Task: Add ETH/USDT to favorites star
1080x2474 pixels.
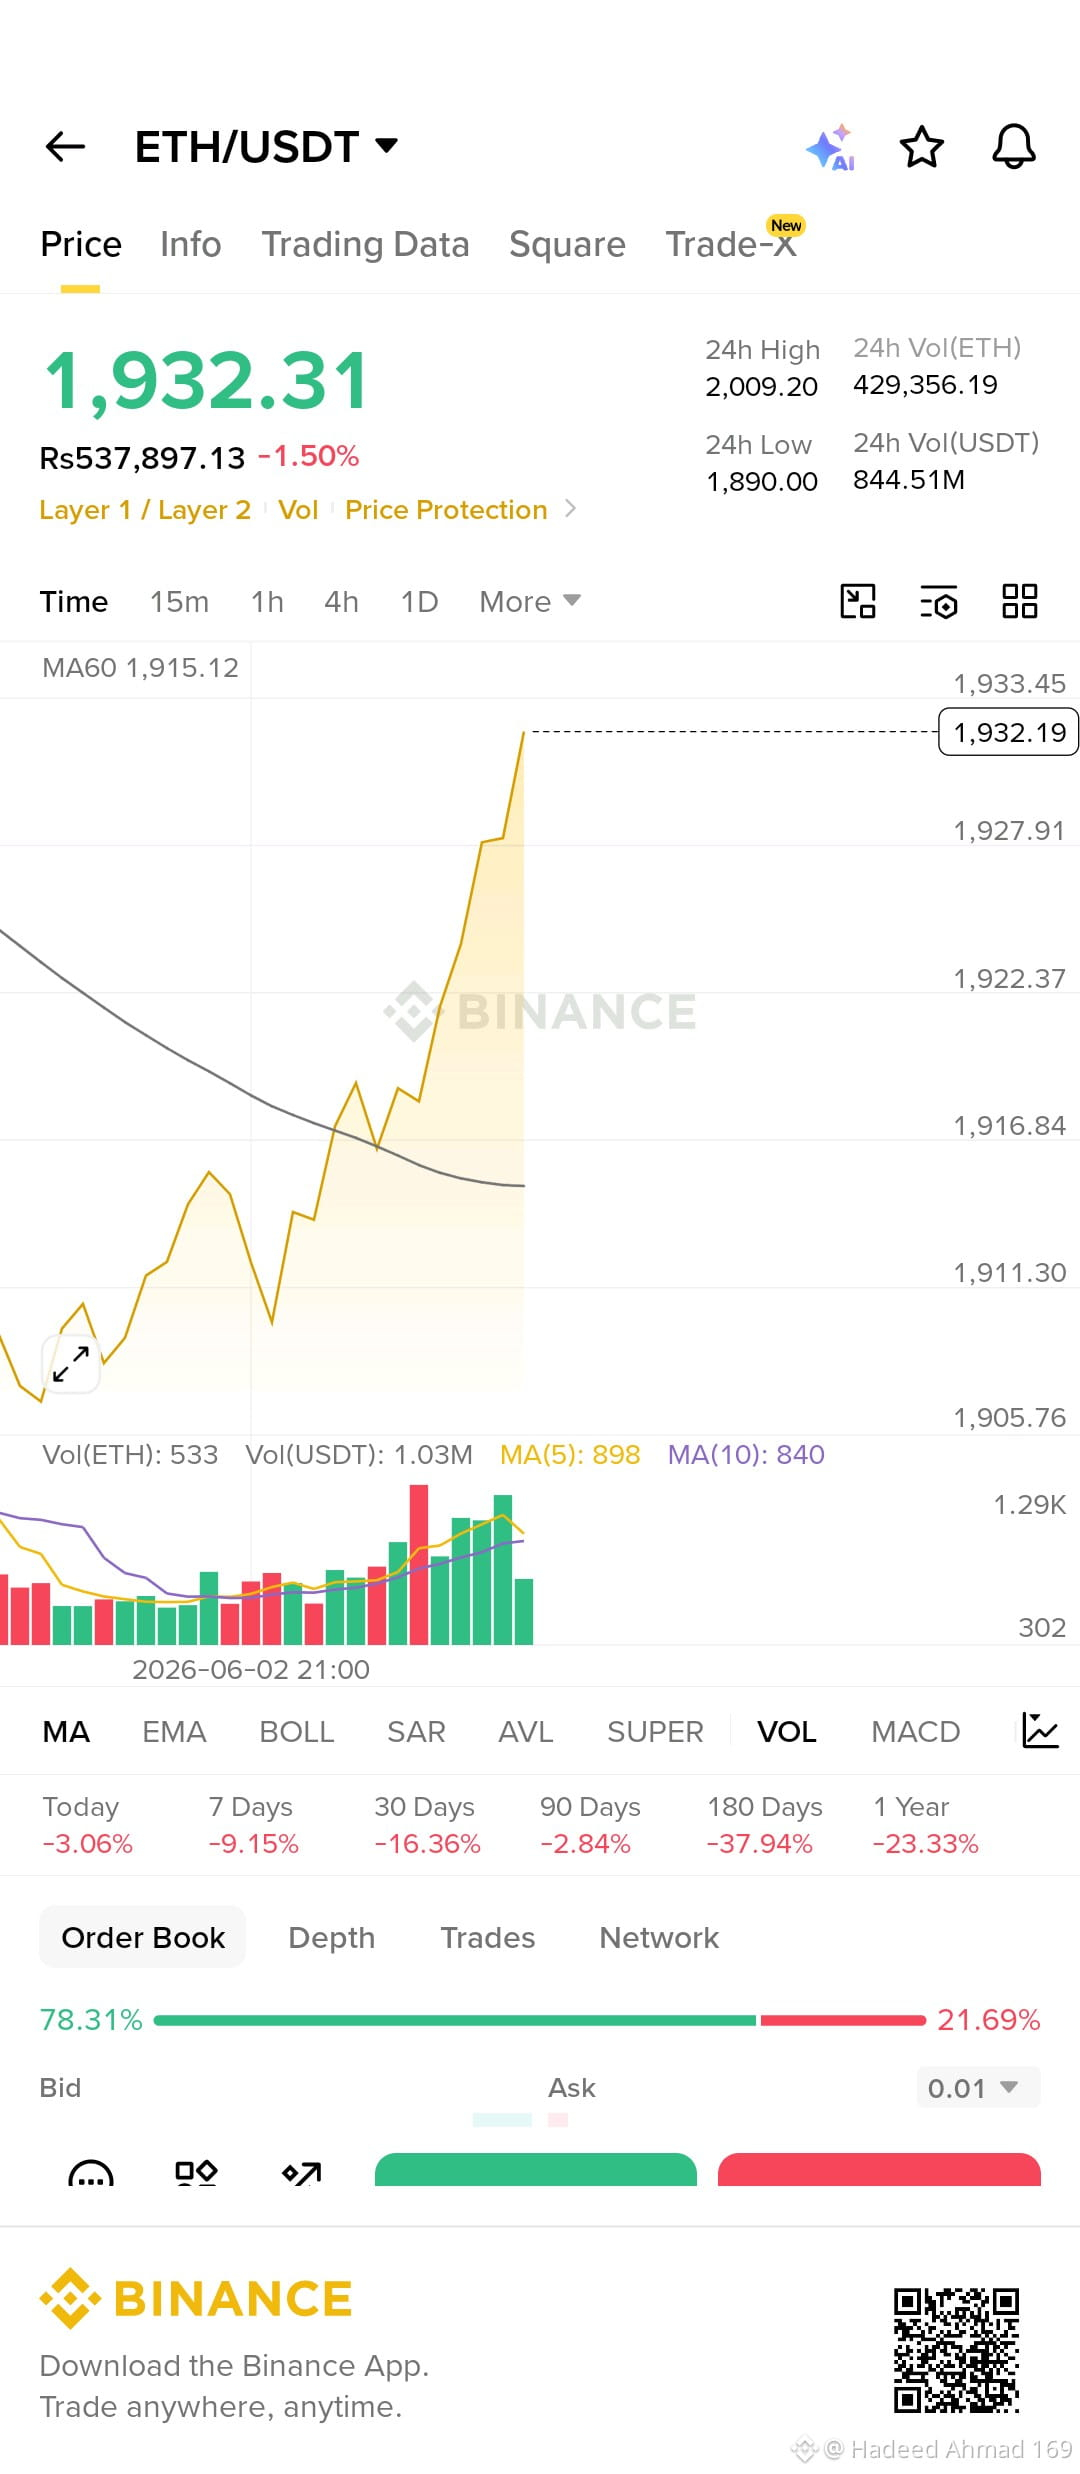Action: [922, 147]
